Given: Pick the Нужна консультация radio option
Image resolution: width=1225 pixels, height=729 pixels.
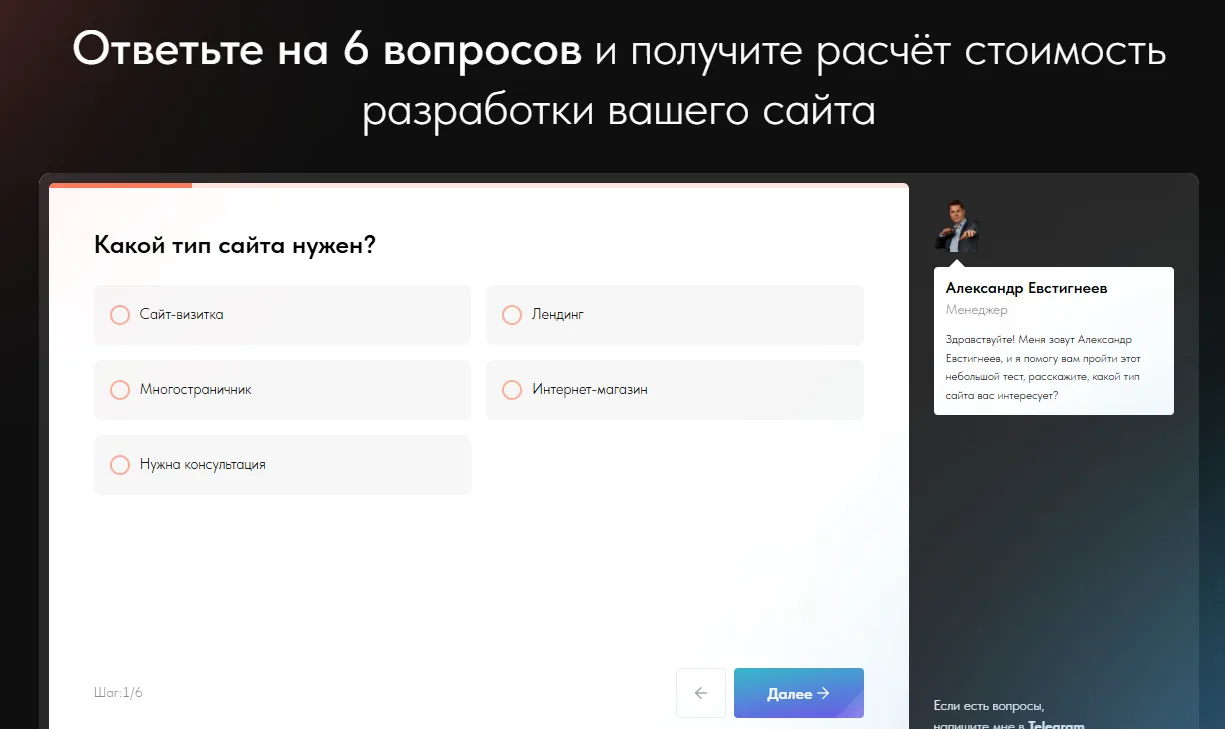Looking at the screenshot, I should click(282, 465).
